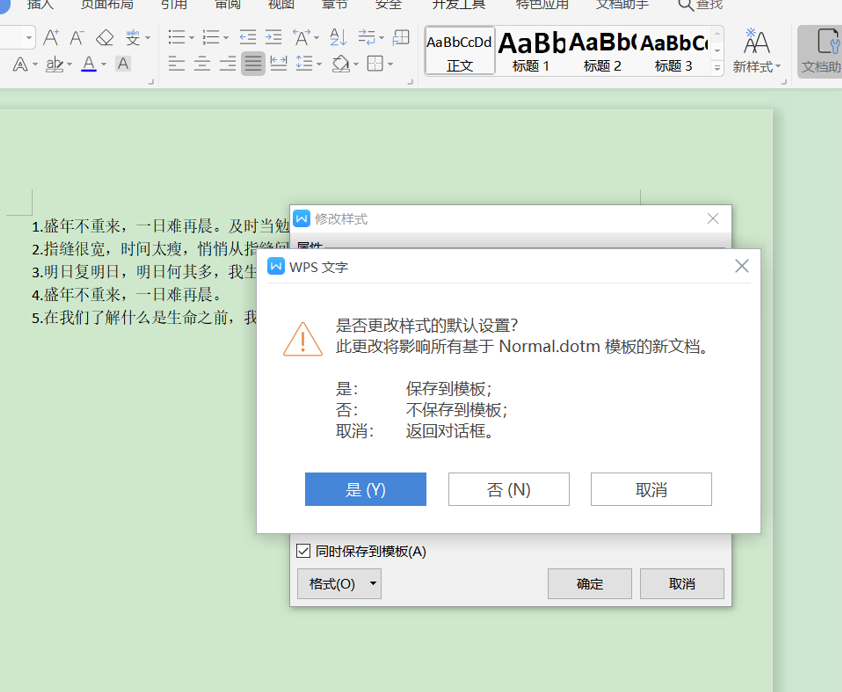This screenshot has width=842, height=692.
Task: Open the font size dropdown arrow
Action: pos(29,38)
